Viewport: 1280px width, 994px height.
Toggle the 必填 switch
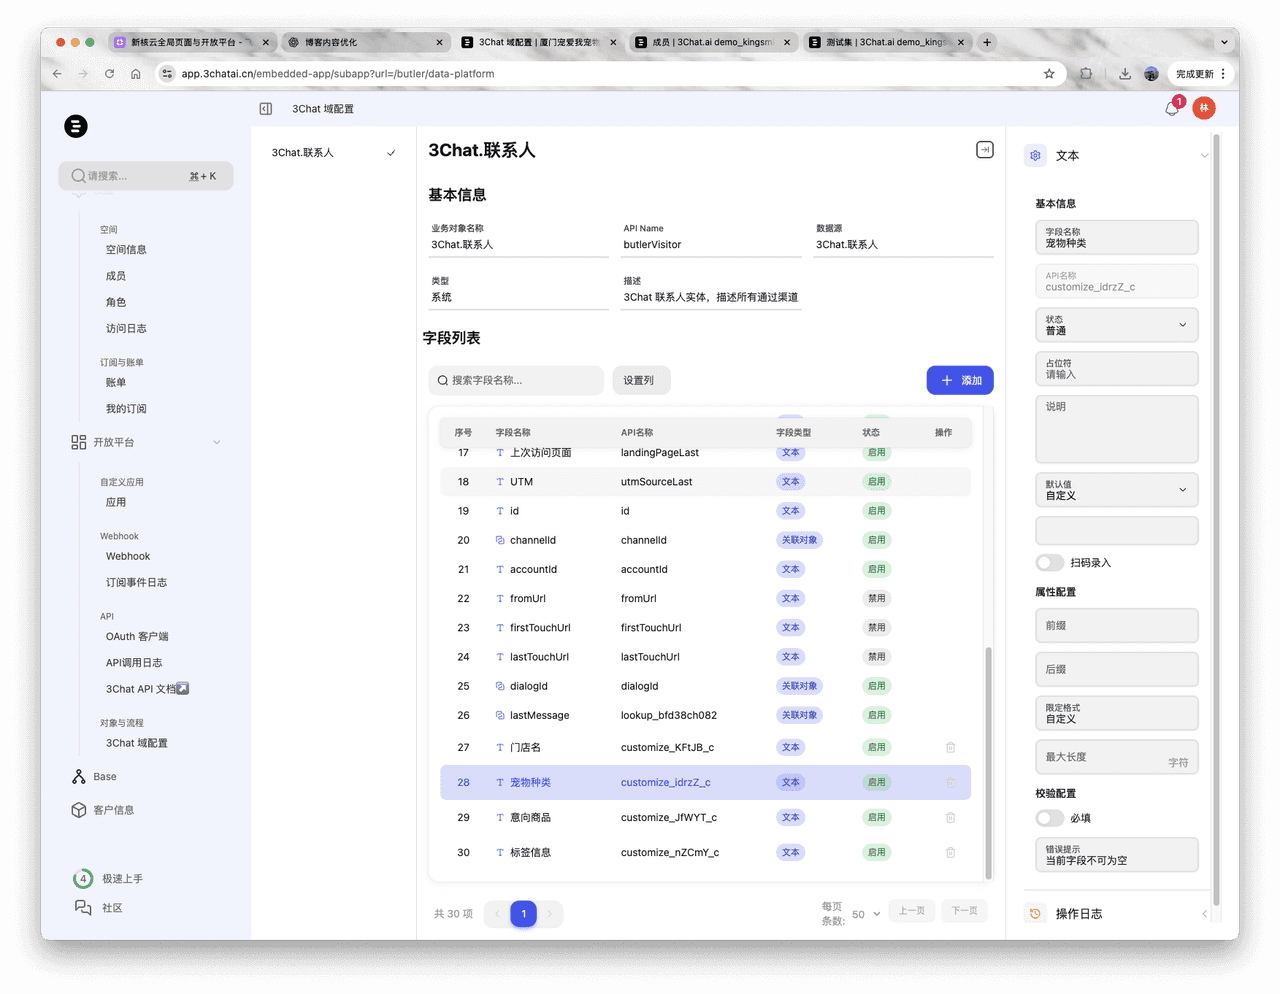point(1050,818)
